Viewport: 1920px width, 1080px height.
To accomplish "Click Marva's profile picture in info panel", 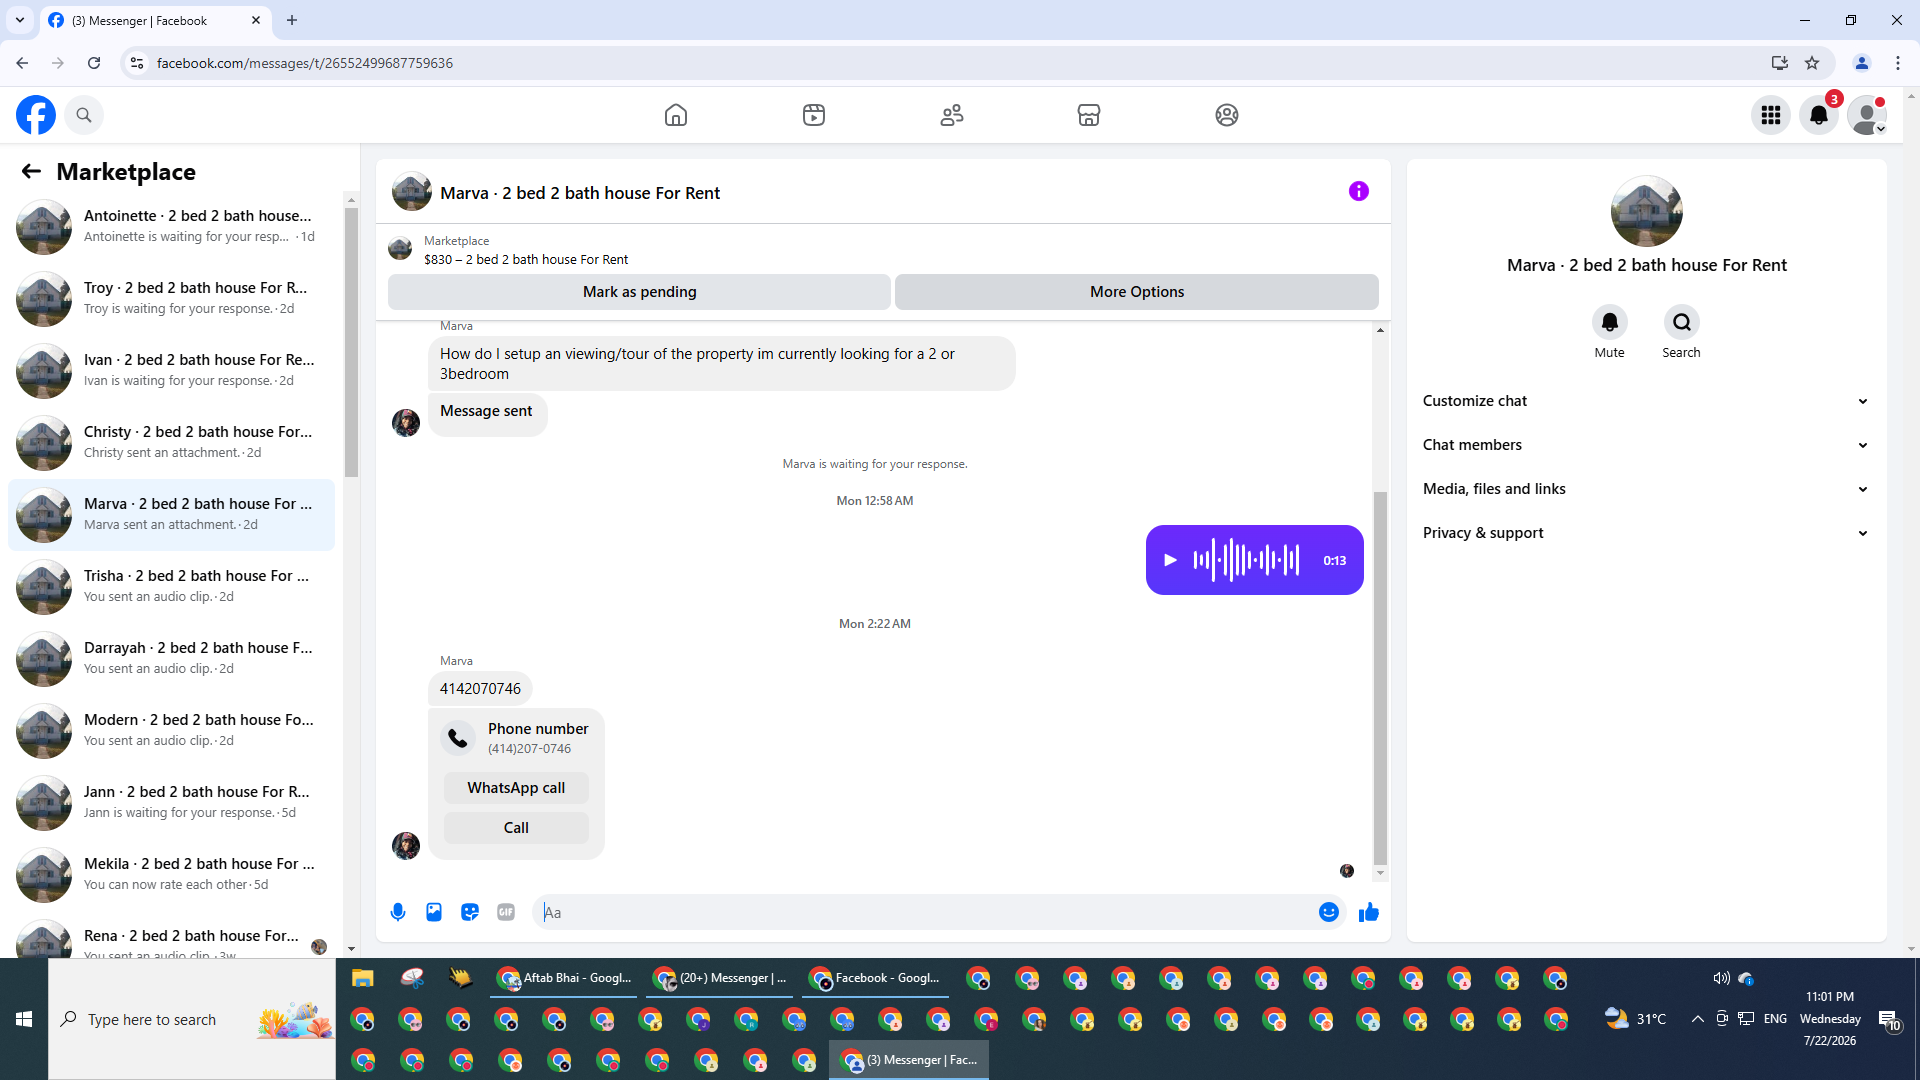I will (1646, 212).
